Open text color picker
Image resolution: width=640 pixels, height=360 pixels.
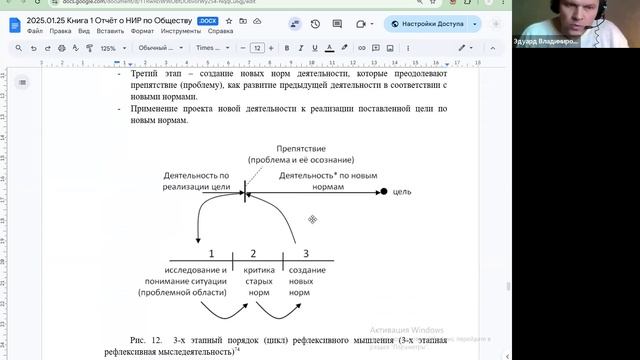pyautogui.click(x=329, y=48)
